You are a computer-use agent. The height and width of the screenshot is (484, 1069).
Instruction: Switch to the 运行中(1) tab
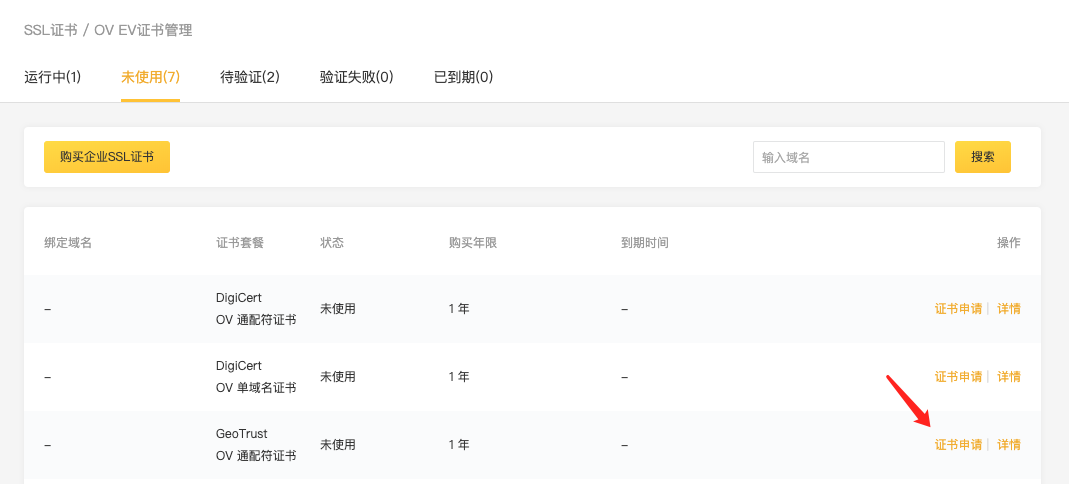coord(52,77)
